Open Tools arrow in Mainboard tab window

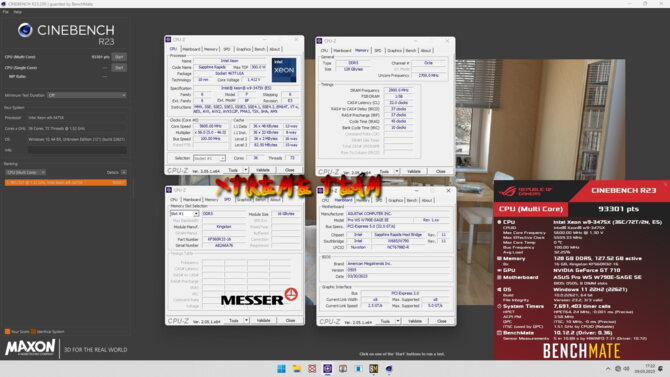tap(398, 321)
